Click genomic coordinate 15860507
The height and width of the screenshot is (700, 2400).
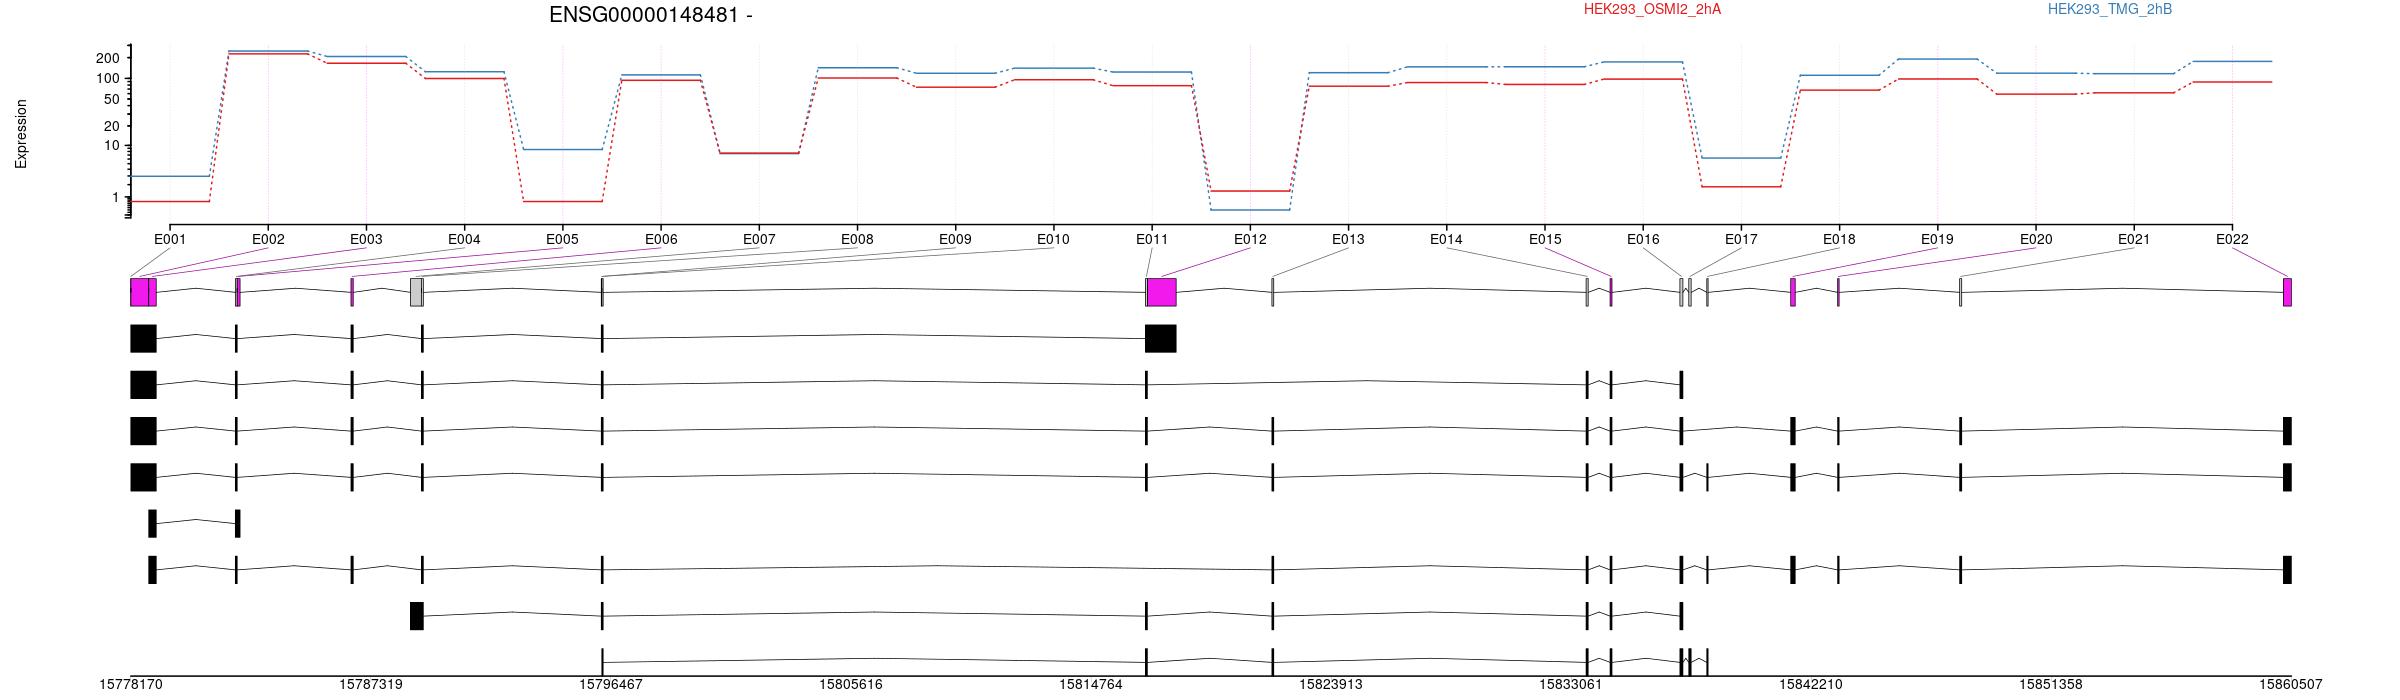[x=2291, y=685]
